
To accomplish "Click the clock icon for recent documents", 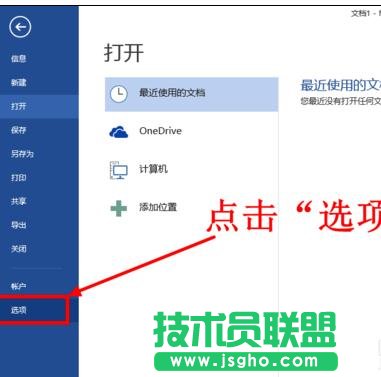I will pos(119,94).
